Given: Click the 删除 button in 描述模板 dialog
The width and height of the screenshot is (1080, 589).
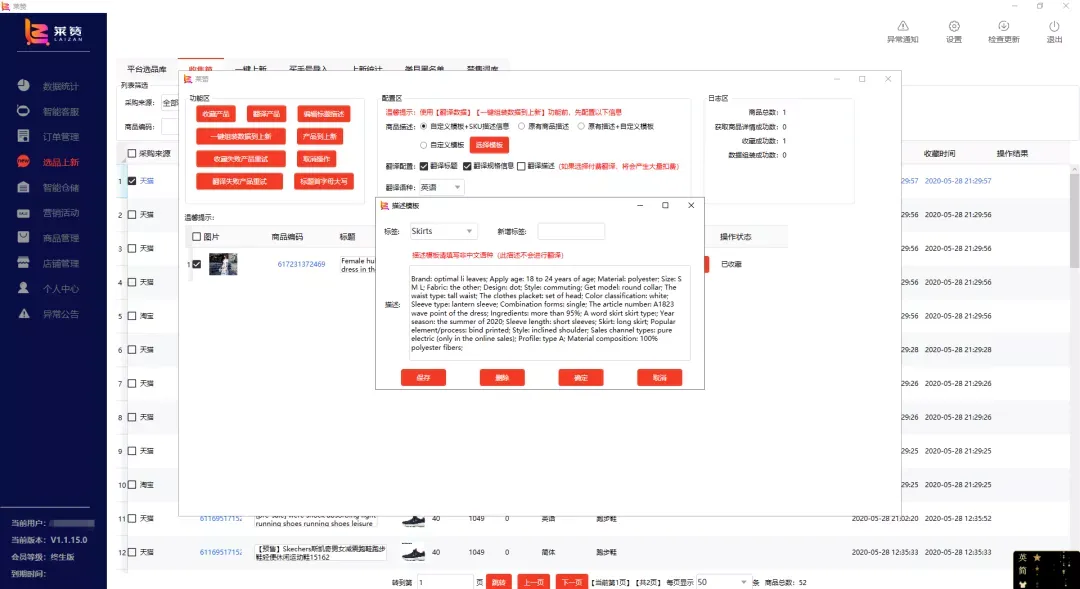Looking at the screenshot, I should (x=502, y=378).
